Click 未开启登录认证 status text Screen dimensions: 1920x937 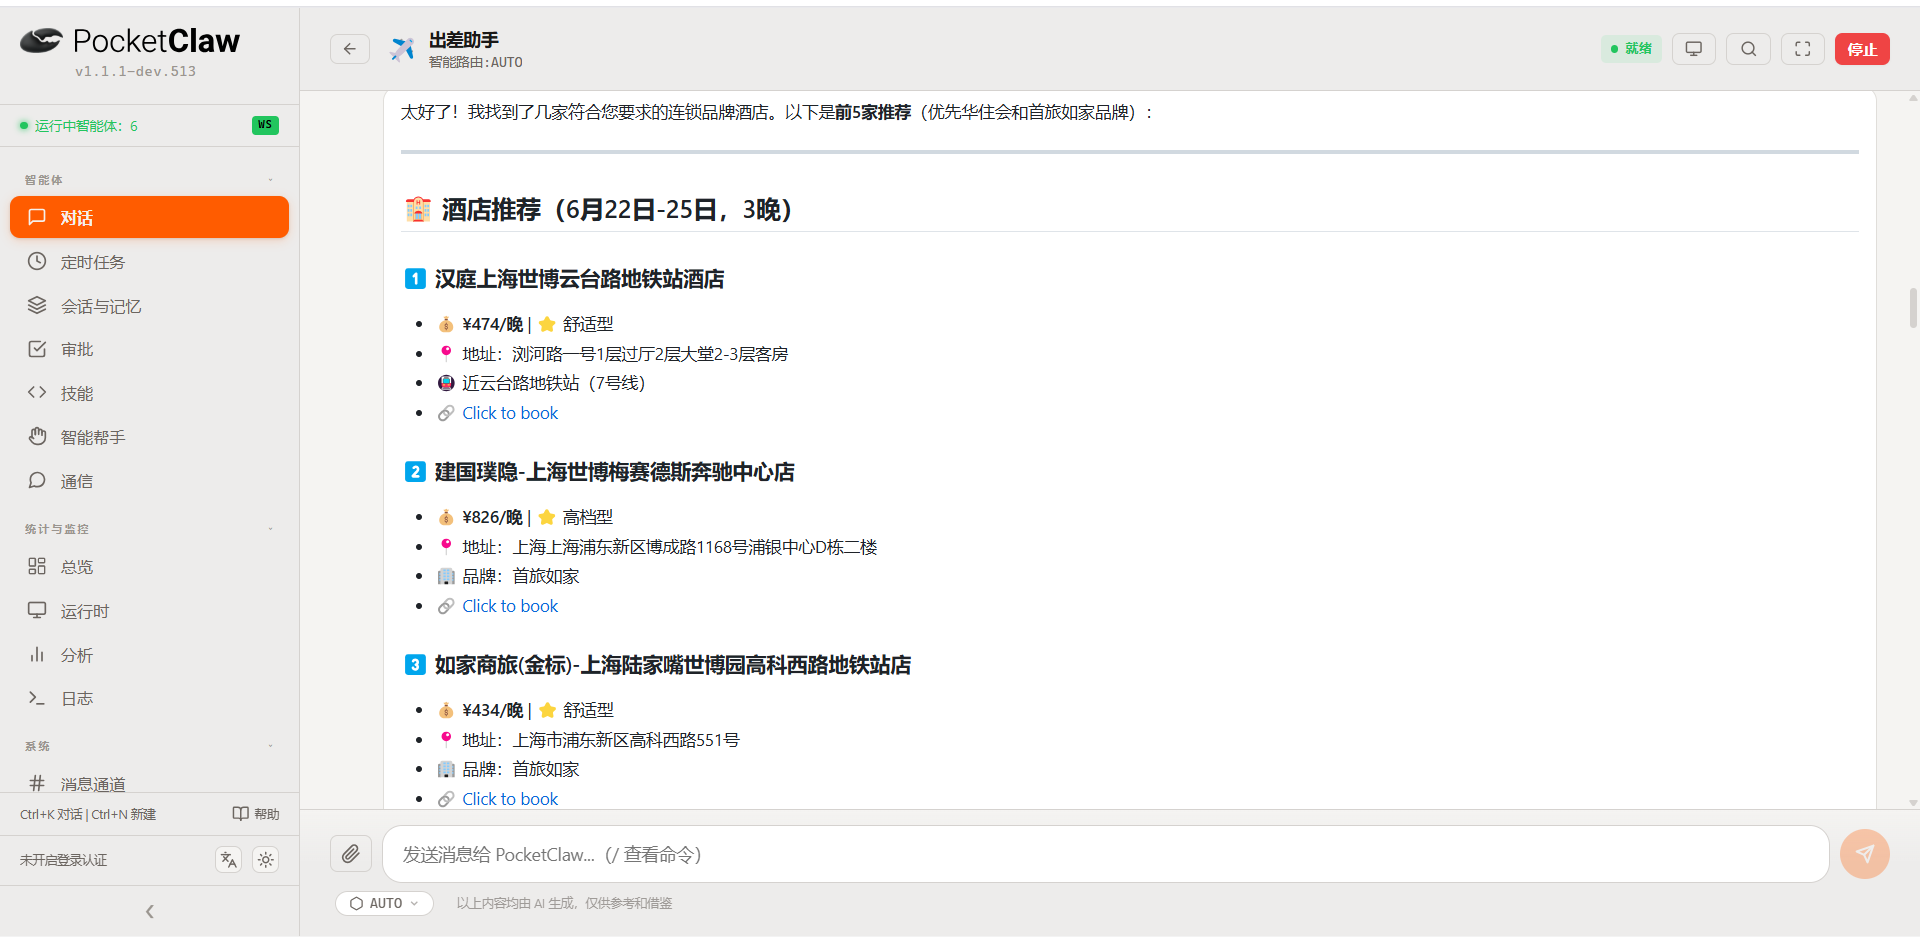pyautogui.click(x=63, y=860)
